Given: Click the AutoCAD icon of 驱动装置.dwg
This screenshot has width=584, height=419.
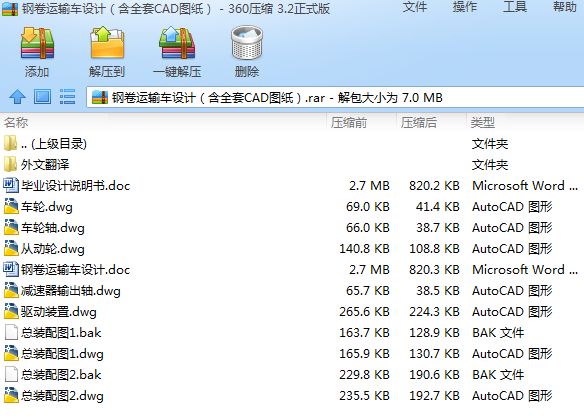Looking at the screenshot, I should coord(11,311).
